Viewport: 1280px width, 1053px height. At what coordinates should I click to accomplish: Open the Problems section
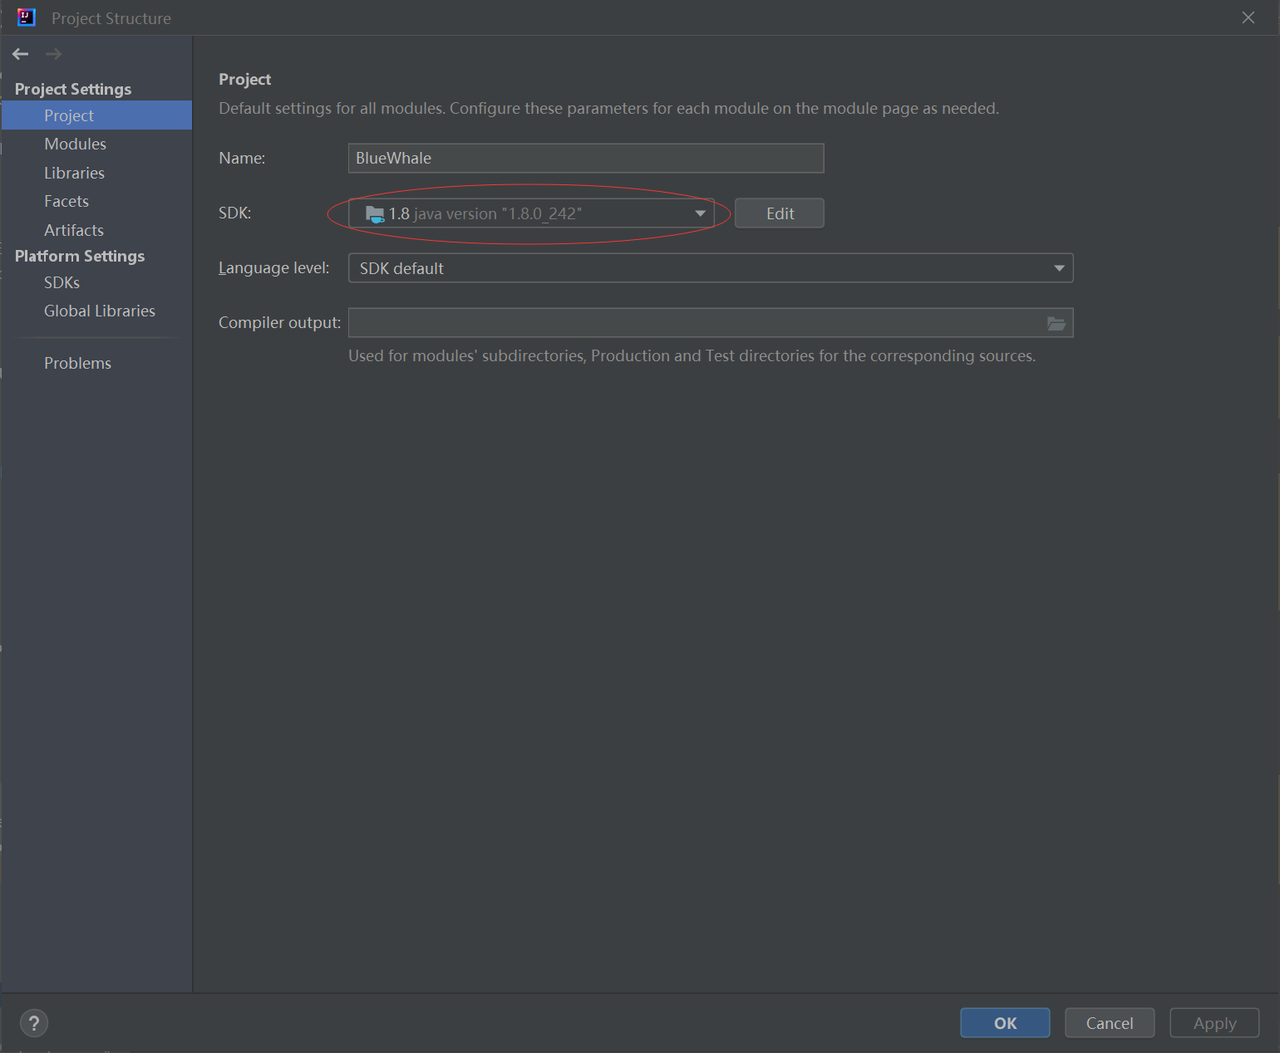[x=77, y=362]
